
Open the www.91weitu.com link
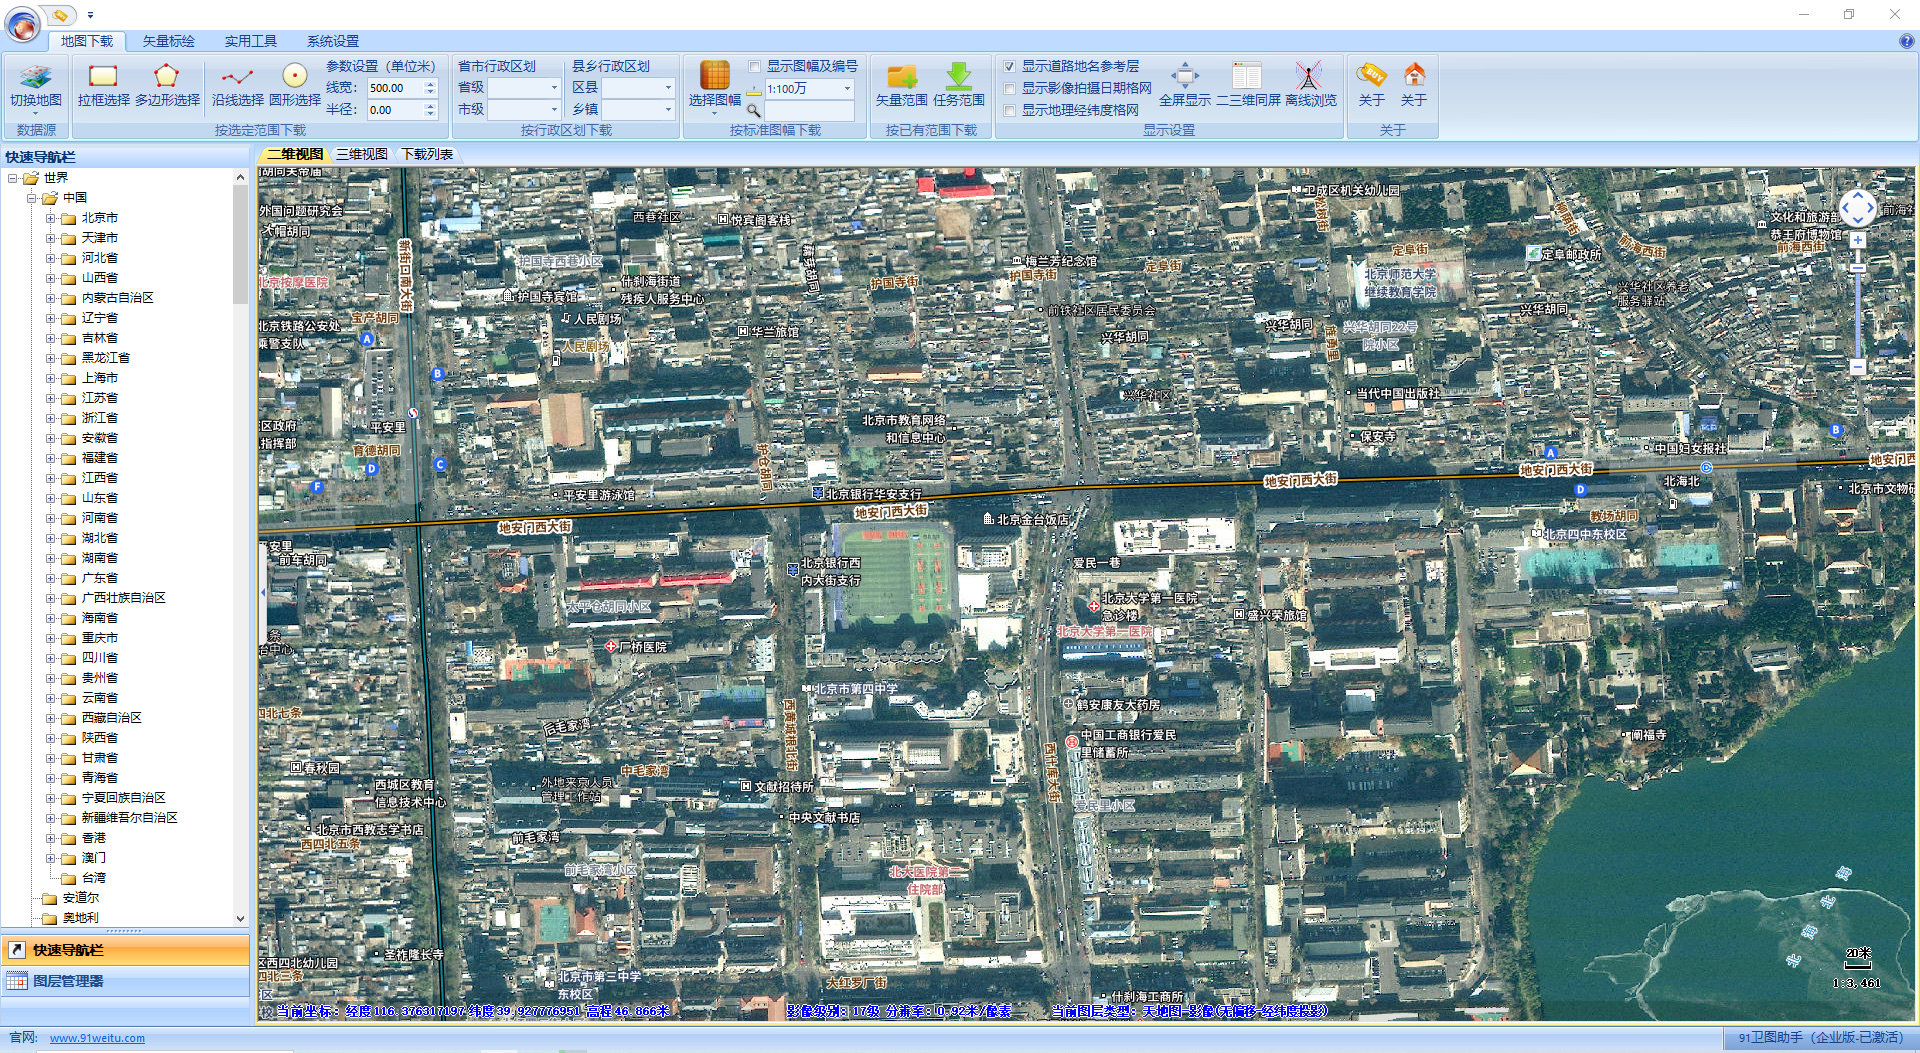pos(97,1038)
